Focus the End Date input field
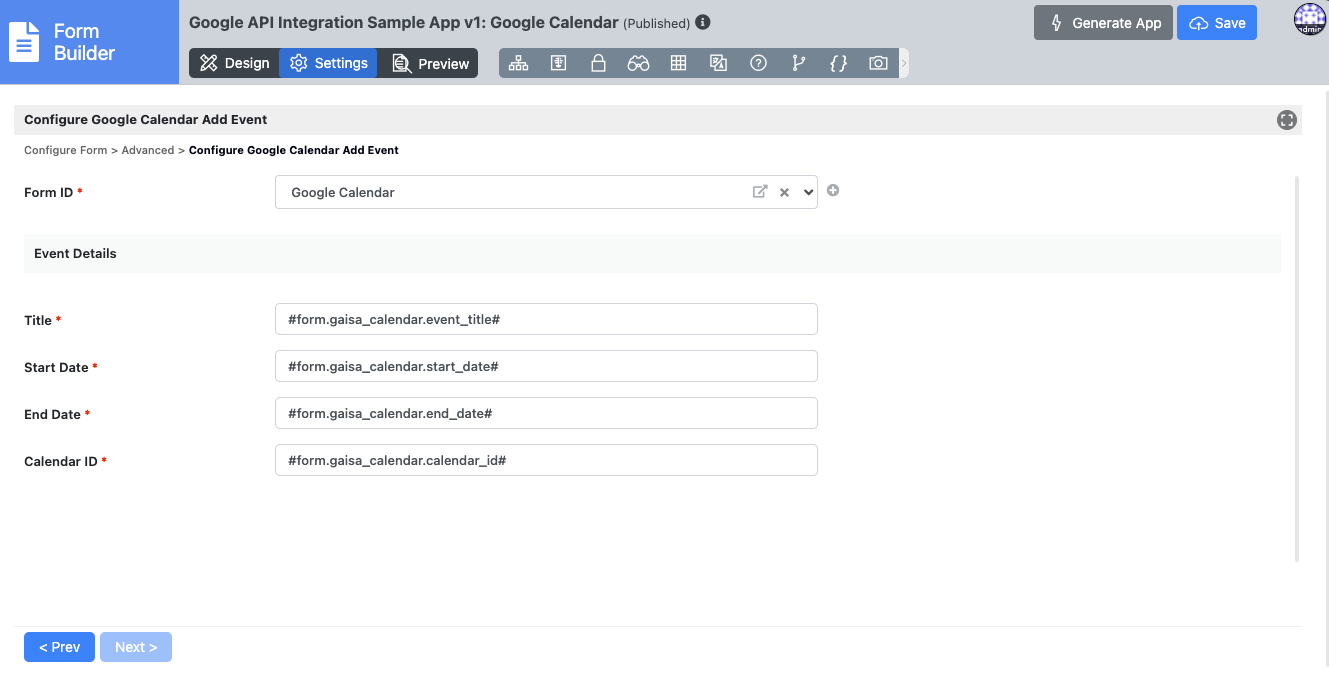This screenshot has width=1329, height=679. [546, 413]
